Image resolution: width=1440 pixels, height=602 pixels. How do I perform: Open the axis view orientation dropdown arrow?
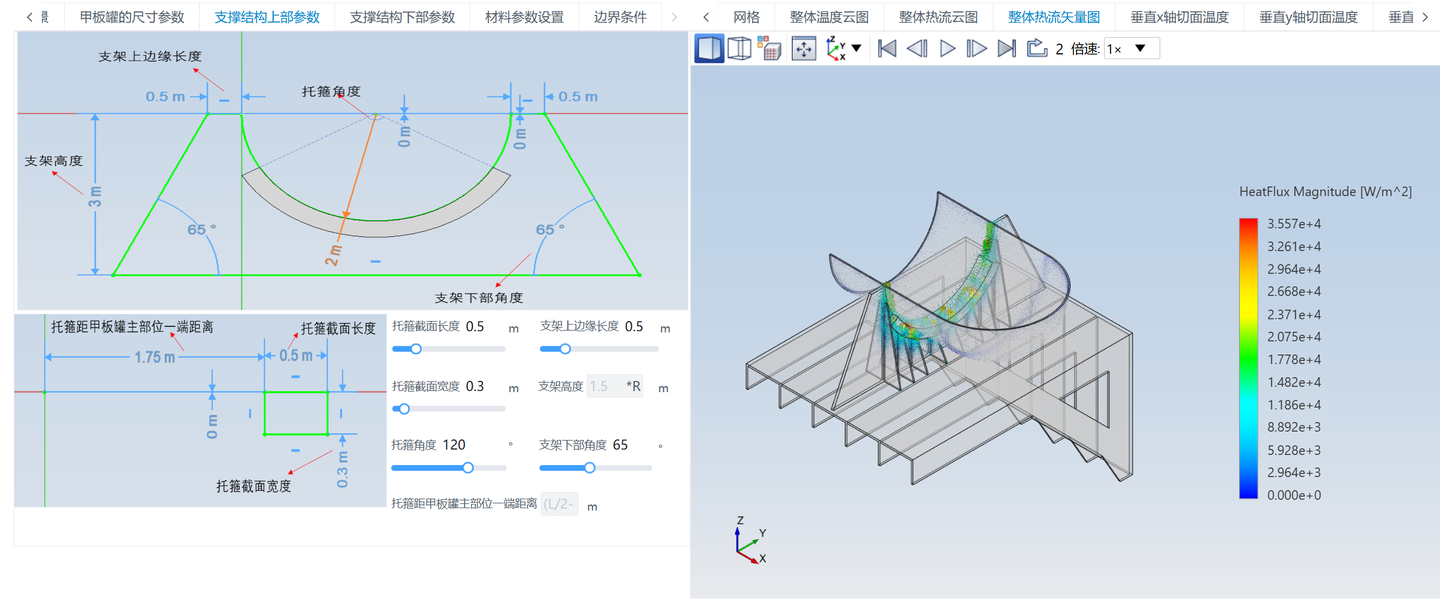click(x=856, y=48)
